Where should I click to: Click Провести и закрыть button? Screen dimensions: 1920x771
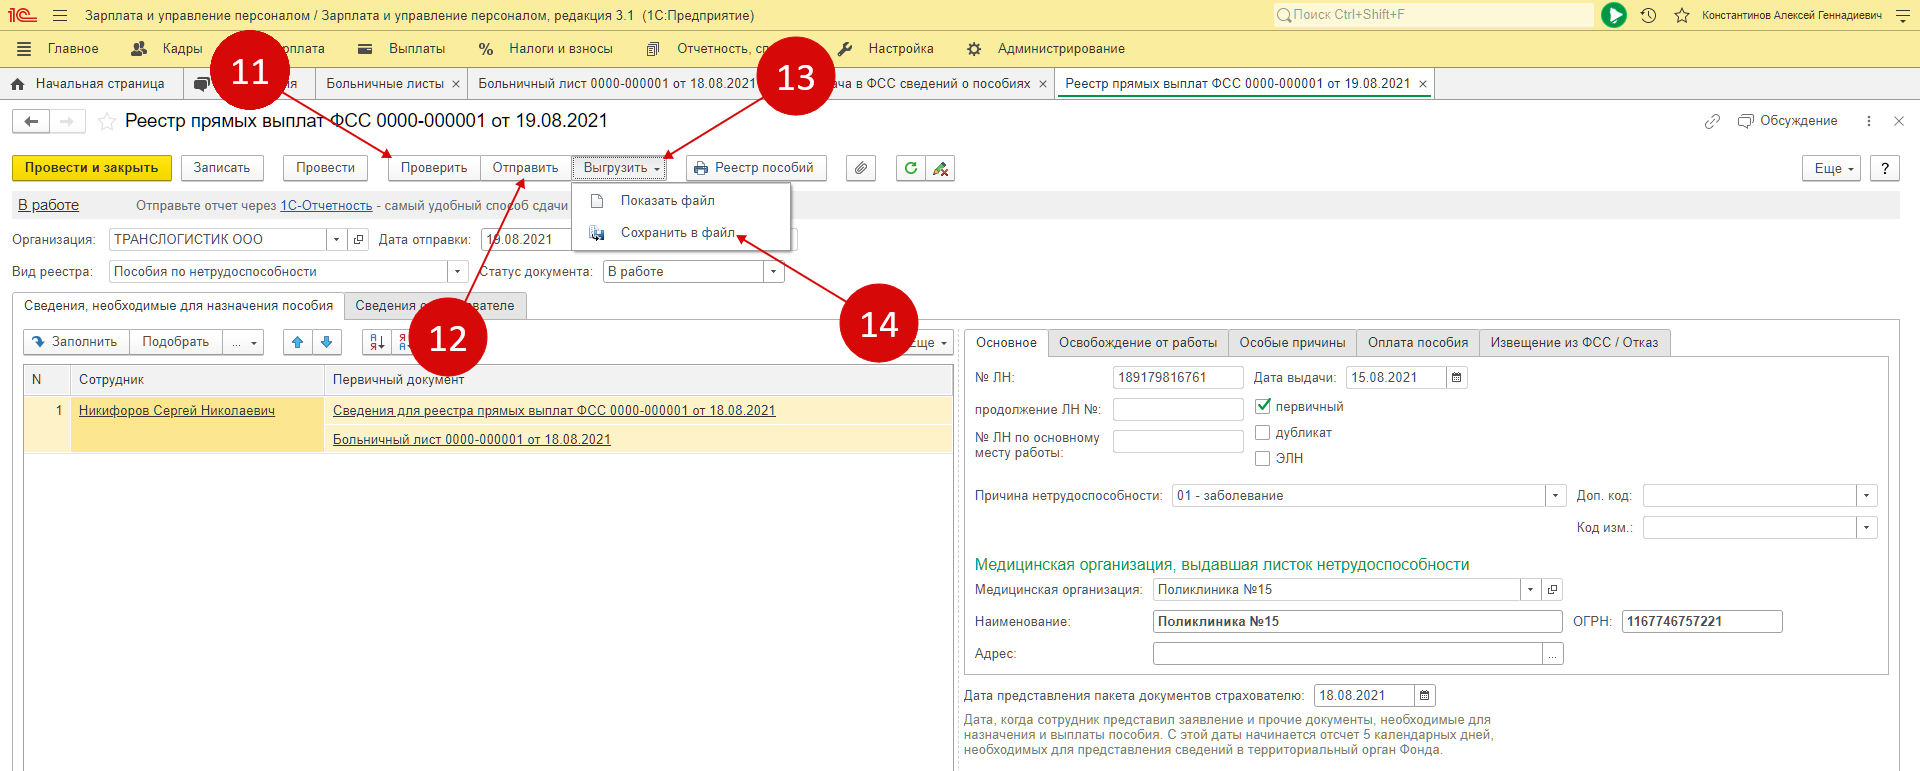91,168
